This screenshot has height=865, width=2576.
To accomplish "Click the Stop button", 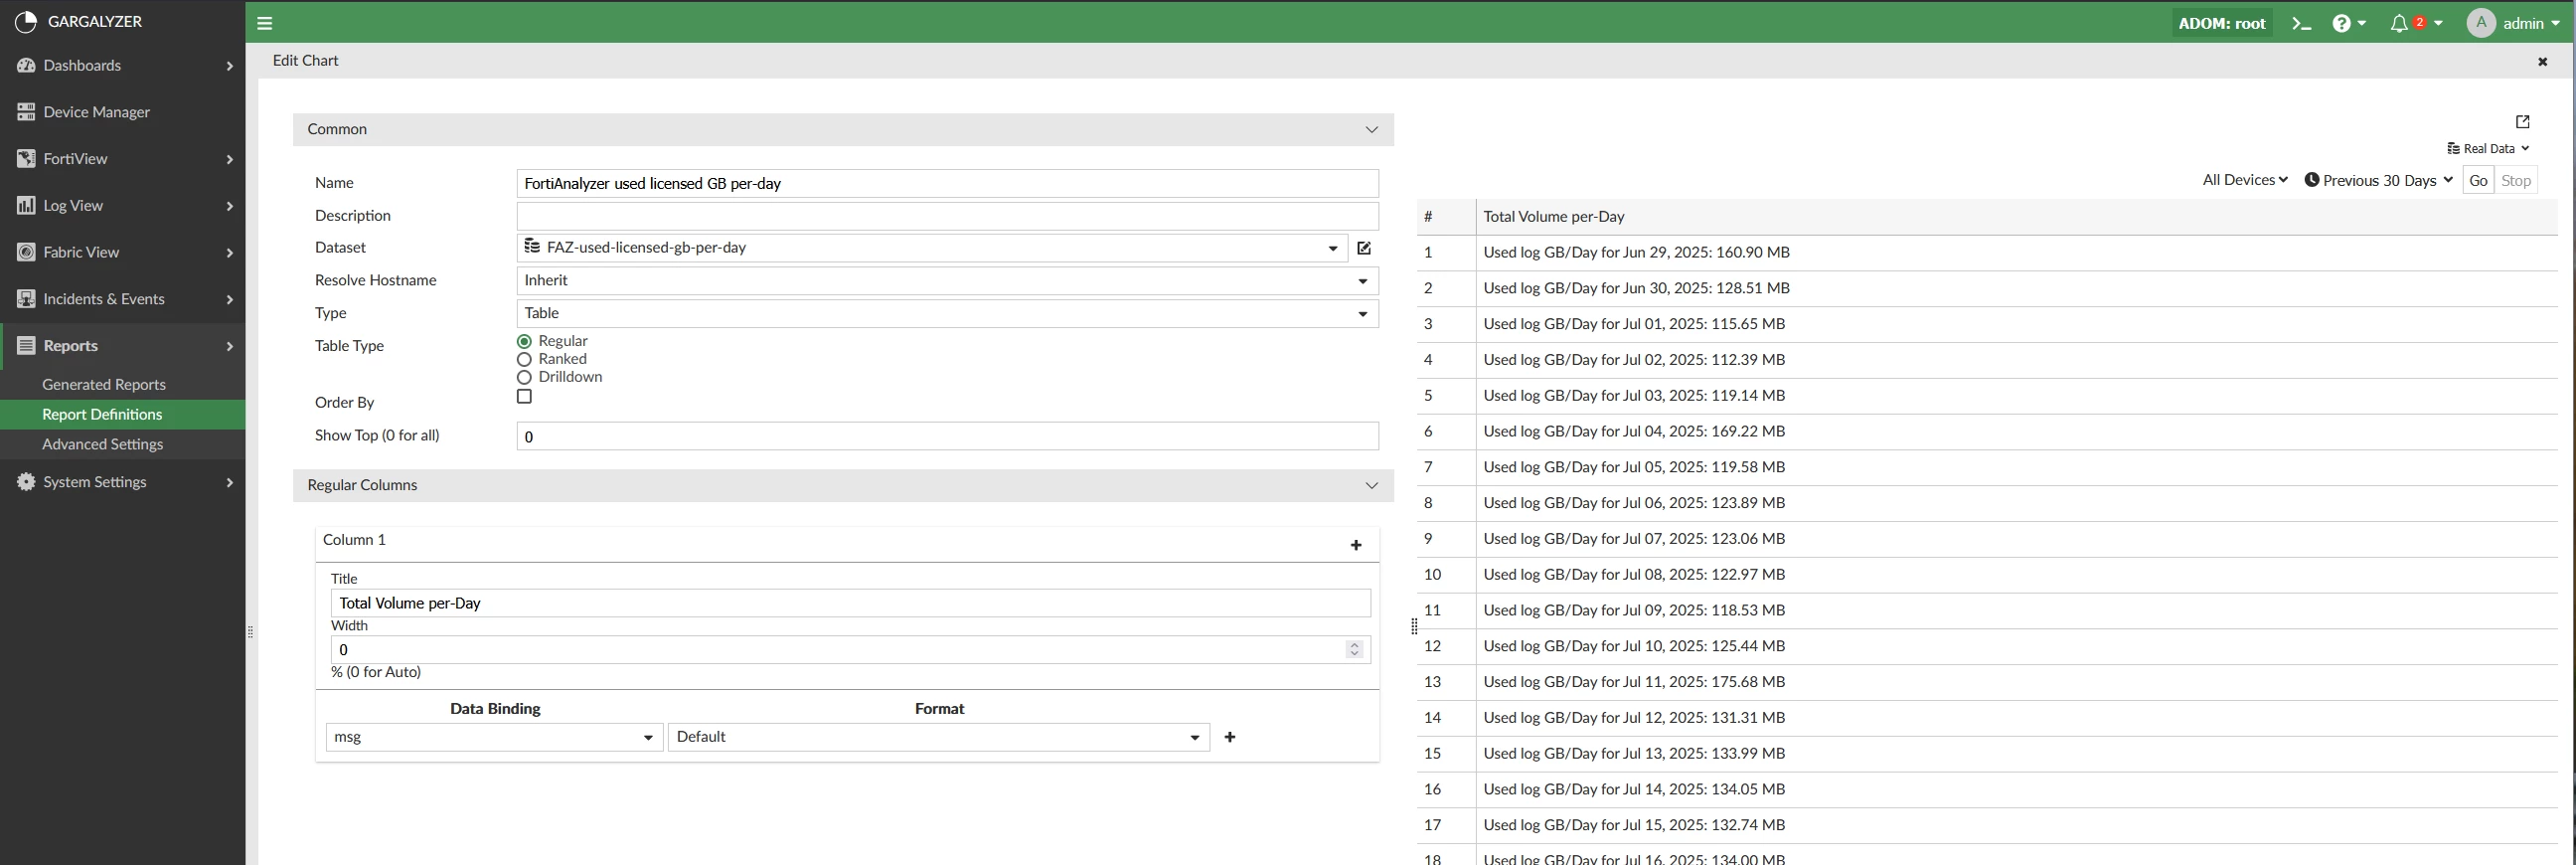I will [2516, 180].
